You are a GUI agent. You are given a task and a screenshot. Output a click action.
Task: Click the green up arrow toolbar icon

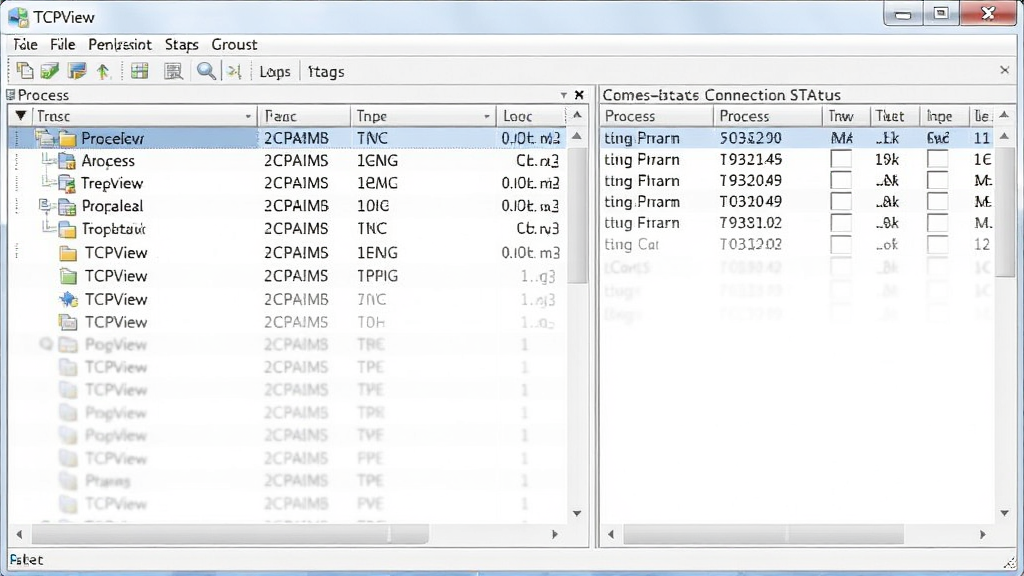103,71
